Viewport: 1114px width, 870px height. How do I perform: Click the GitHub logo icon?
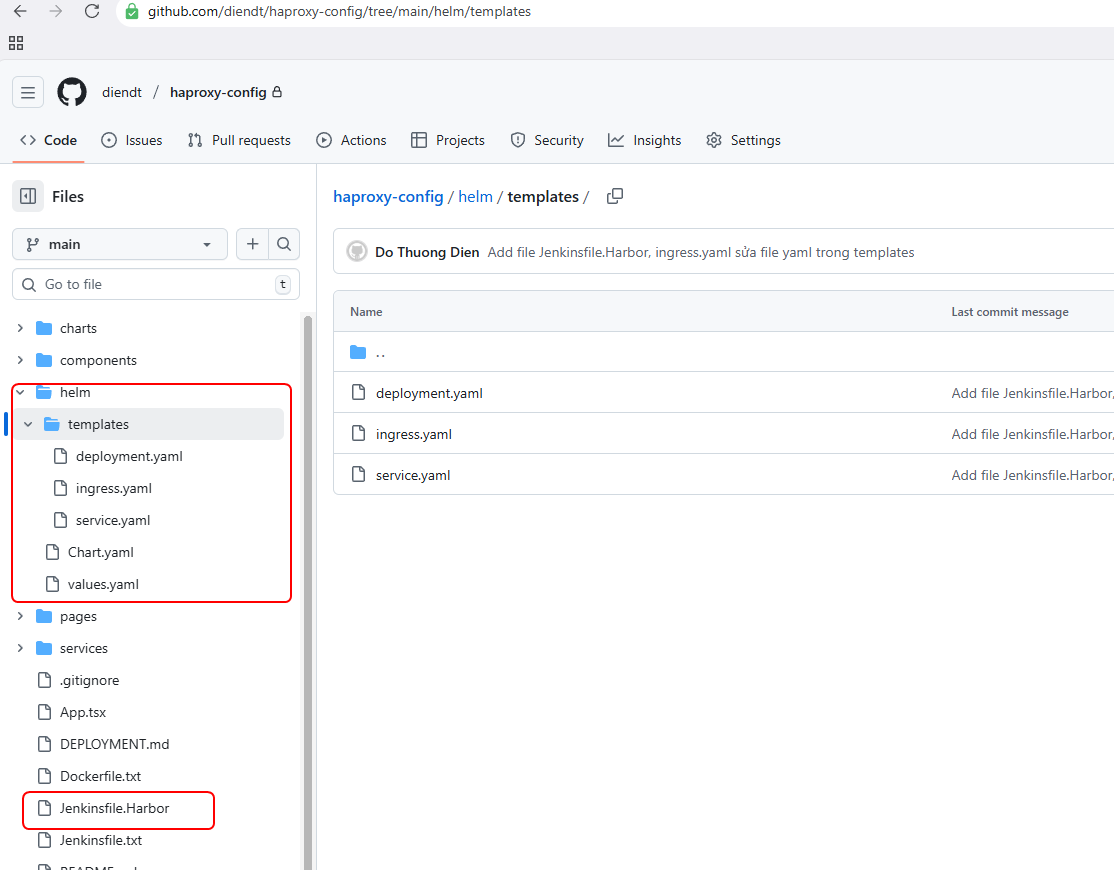click(x=72, y=92)
